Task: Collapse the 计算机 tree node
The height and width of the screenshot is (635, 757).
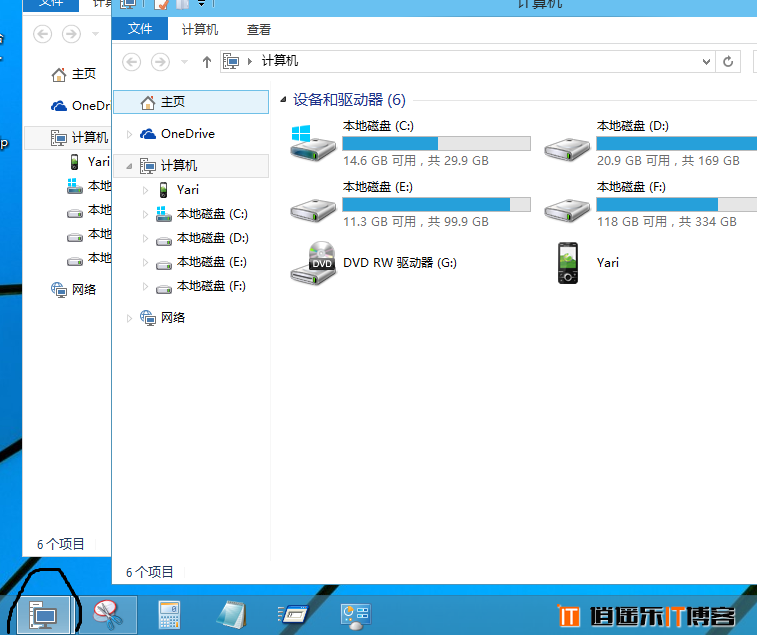Action: (129, 166)
